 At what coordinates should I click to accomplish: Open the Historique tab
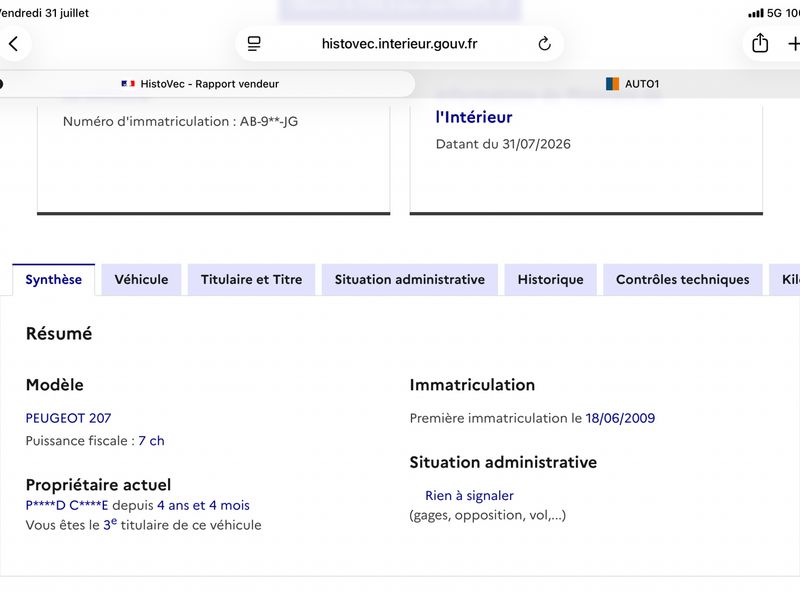click(x=551, y=280)
